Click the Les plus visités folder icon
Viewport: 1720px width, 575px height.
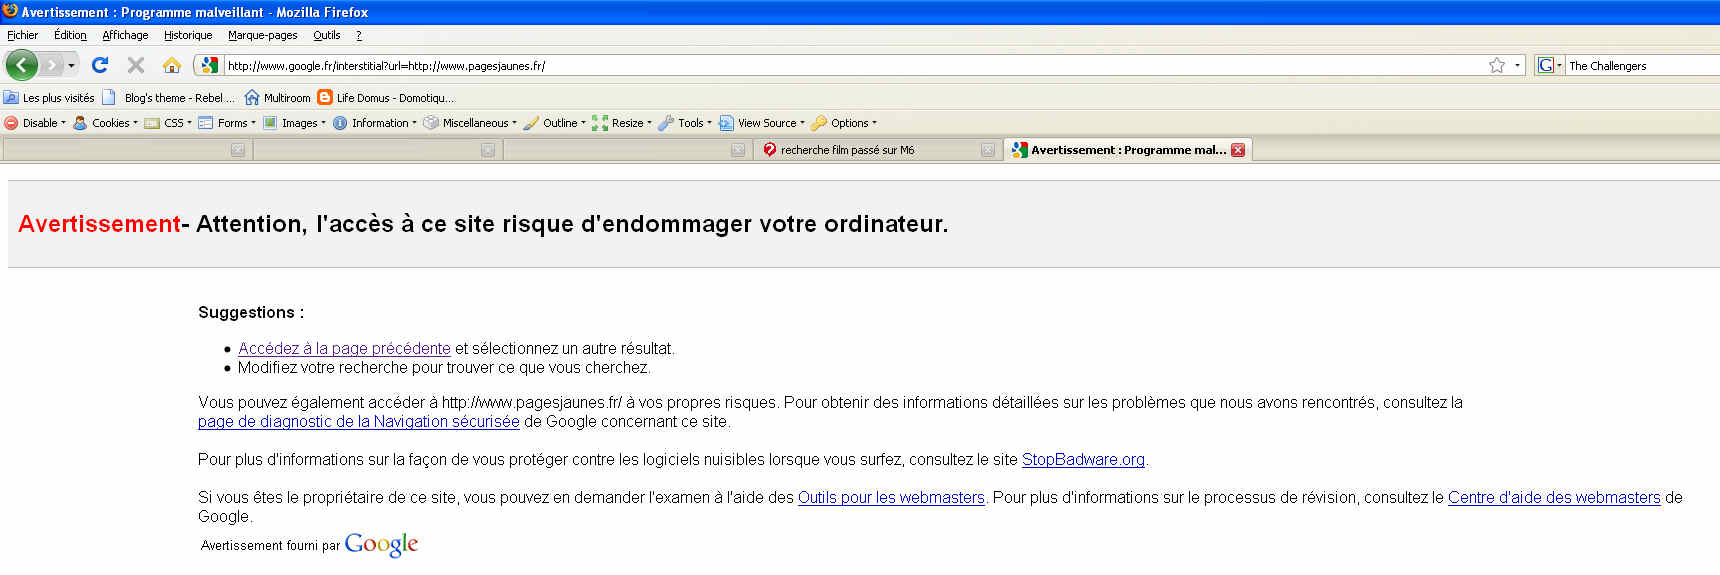pyautogui.click(x=11, y=98)
